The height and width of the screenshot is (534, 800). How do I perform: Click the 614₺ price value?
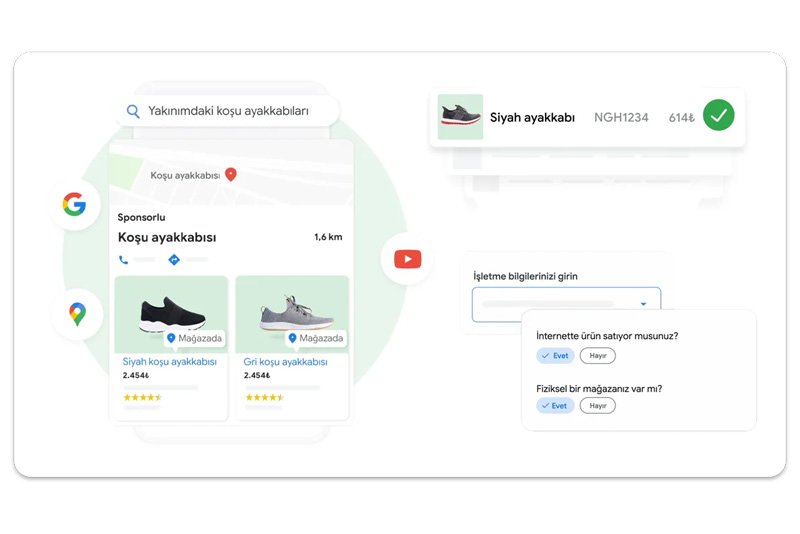pyautogui.click(x=682, y=118)
